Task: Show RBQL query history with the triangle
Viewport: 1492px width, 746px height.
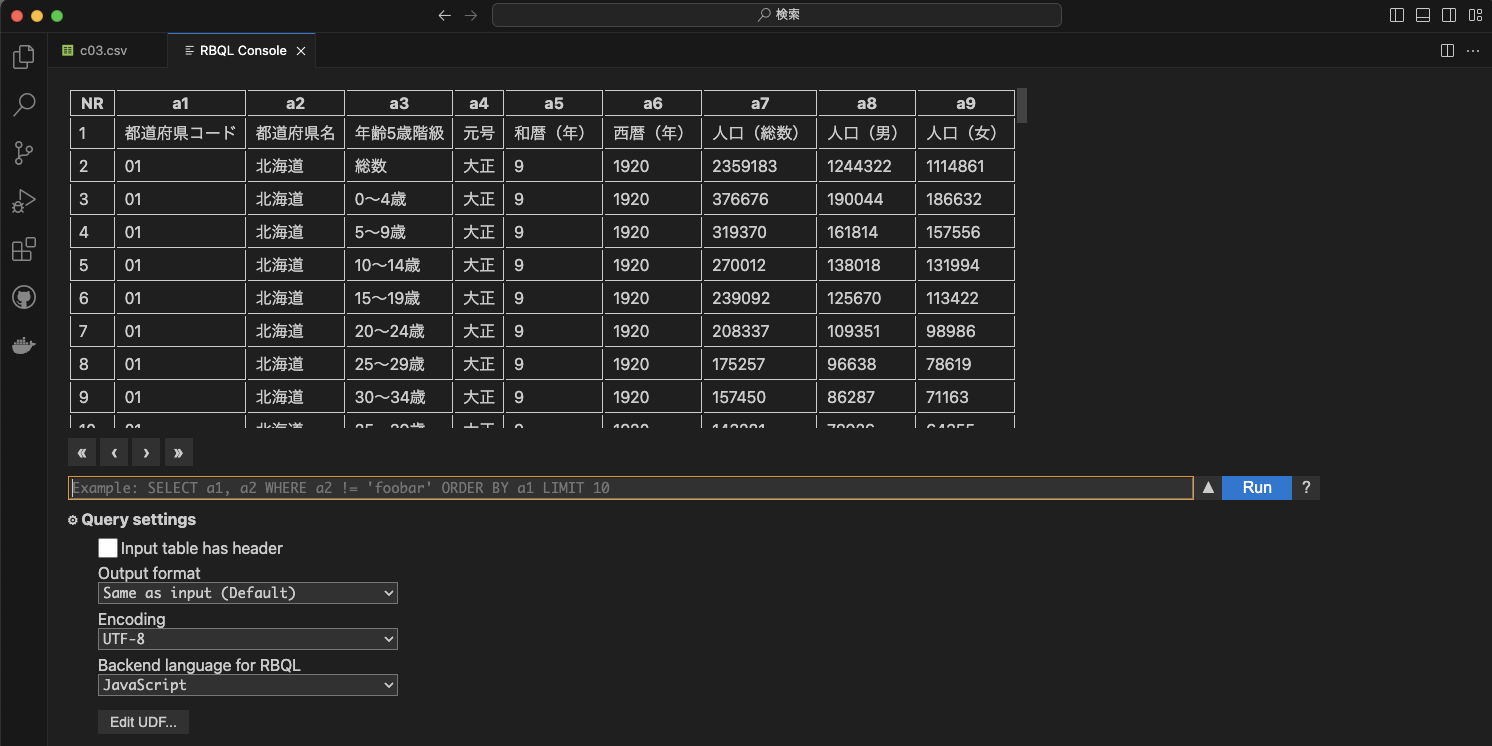Action: tap(1208, 487)
